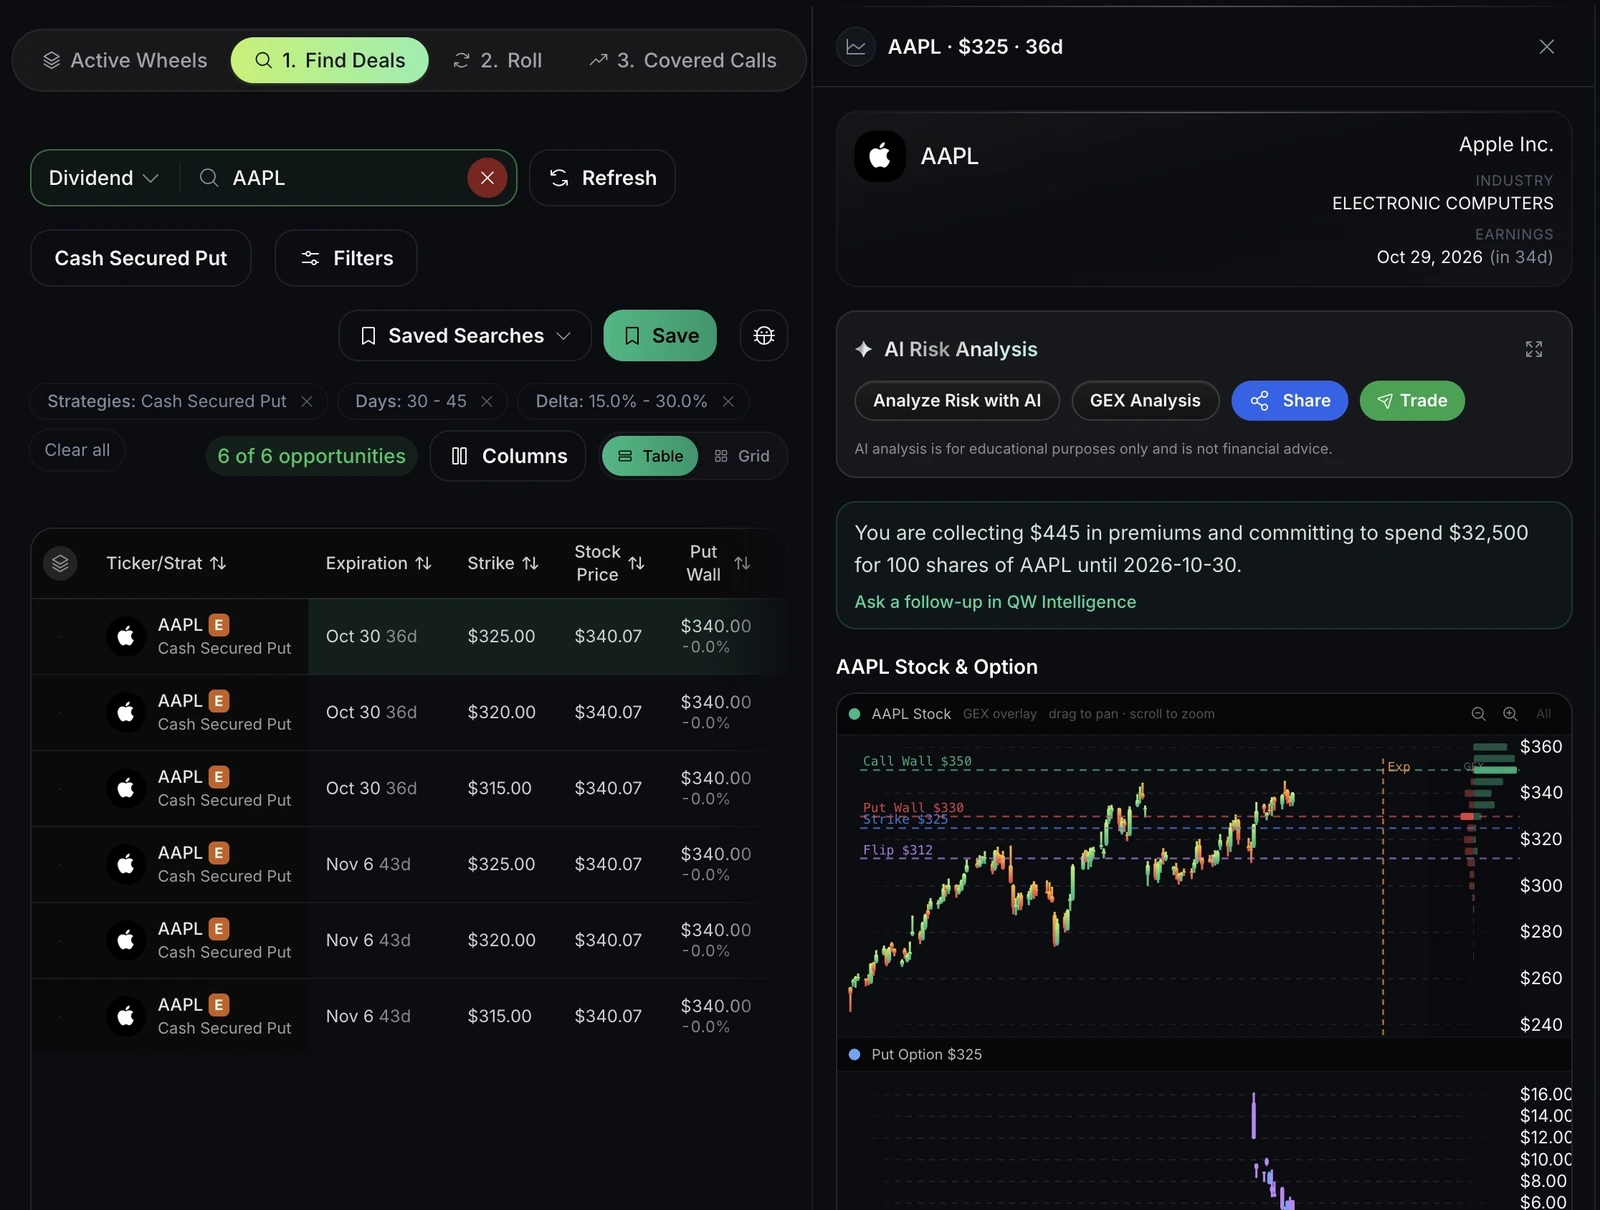This screenshot has width=1600, height=1210.
Task: Save the current search
Action: coord(660,336)
